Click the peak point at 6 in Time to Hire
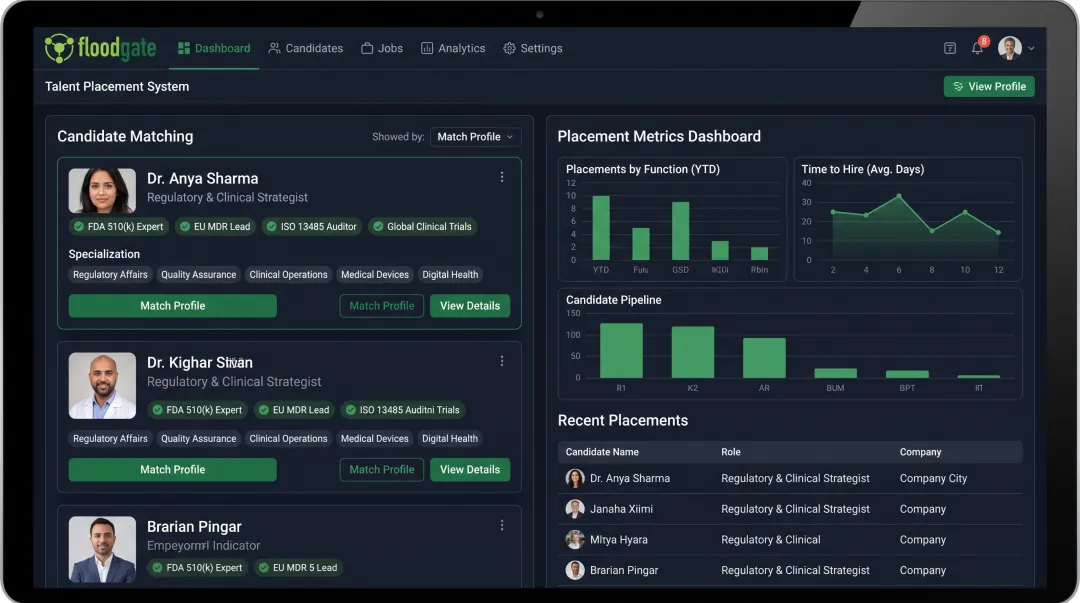Screen dimensions: 1080x603 click(x=899, y=196)
